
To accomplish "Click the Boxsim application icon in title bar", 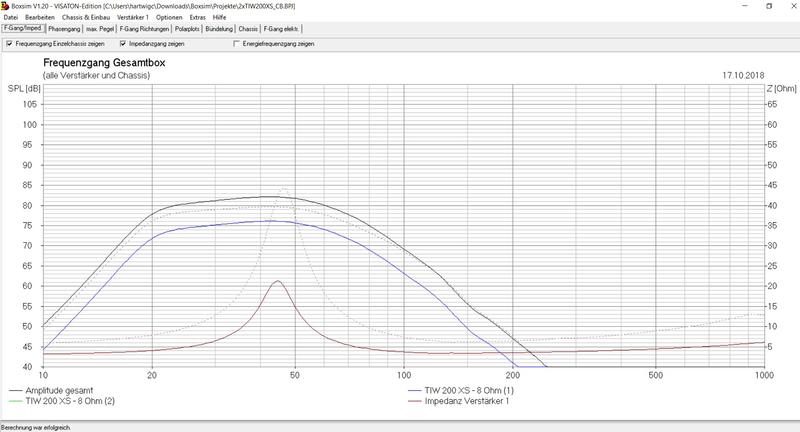I will click(x=5, y=6).
